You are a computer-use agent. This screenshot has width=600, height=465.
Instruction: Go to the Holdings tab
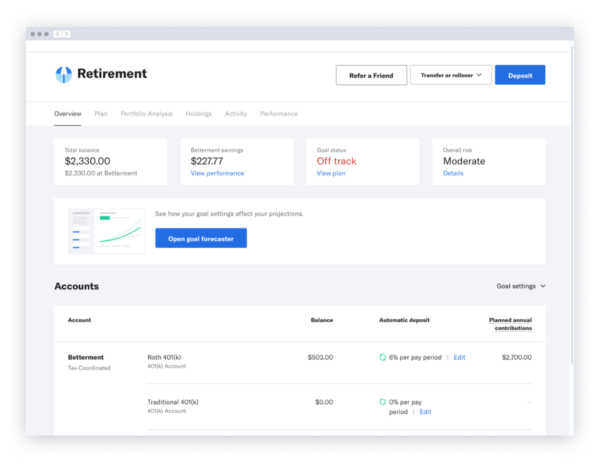198,114
